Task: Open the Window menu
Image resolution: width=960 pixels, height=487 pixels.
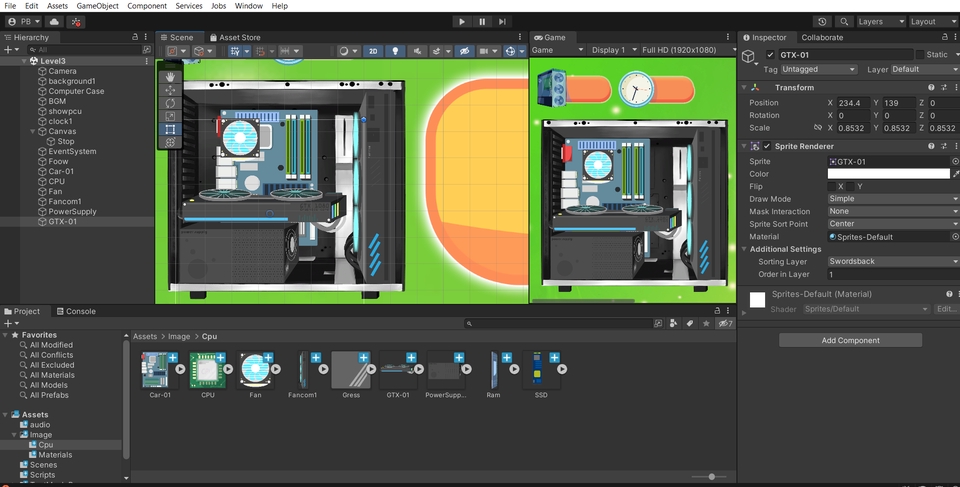Action: pyautogui.click(x=249, y=6)
